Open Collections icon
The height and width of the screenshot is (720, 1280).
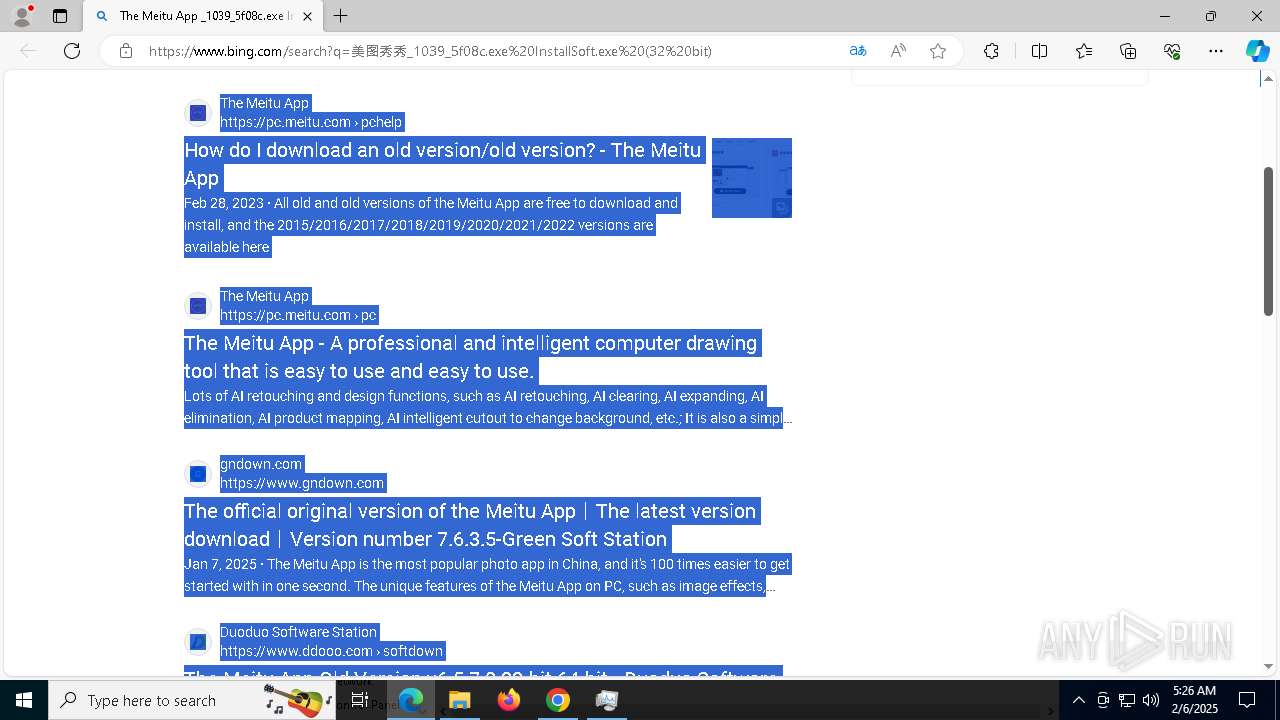[1128, 51]
